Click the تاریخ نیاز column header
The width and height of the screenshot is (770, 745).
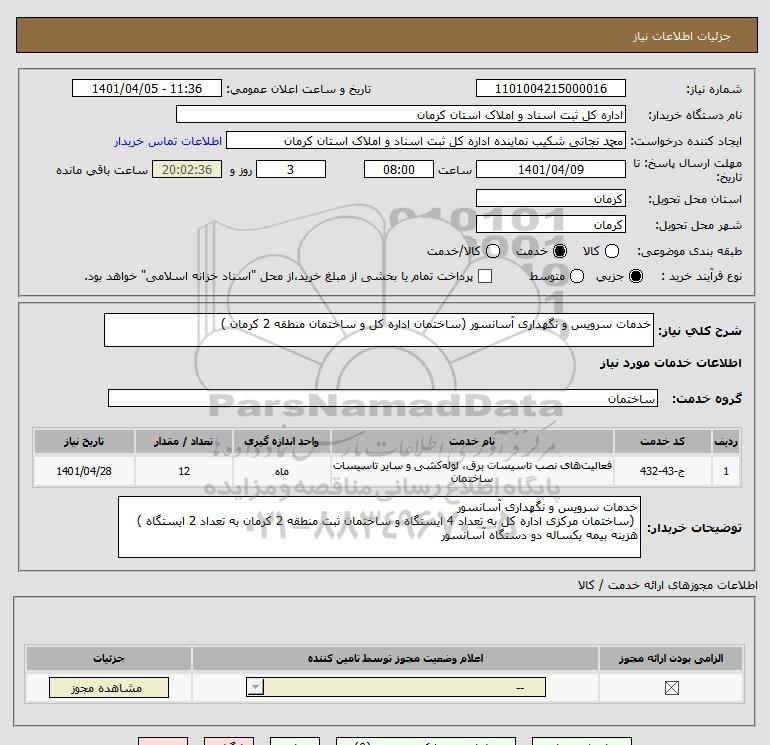[x=84, y=441]
